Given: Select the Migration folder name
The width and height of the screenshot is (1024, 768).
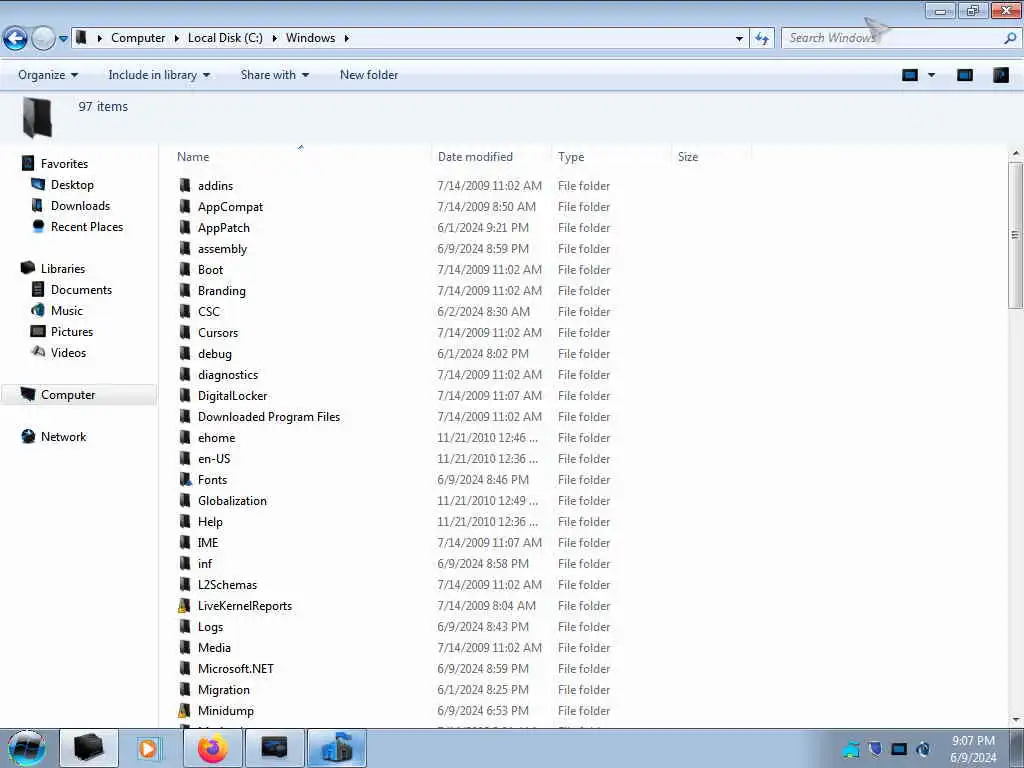Looking at the screenshot, I should click(x=223, y=690).
